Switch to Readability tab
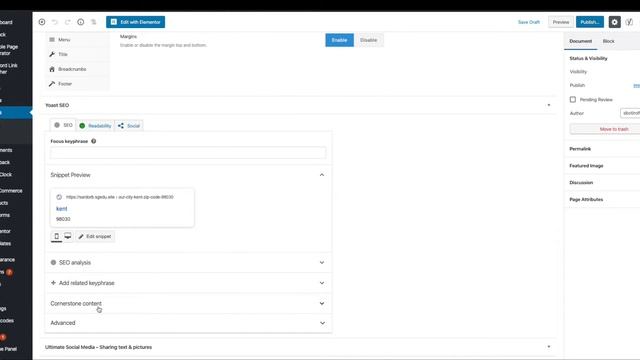 pos(96,126)
